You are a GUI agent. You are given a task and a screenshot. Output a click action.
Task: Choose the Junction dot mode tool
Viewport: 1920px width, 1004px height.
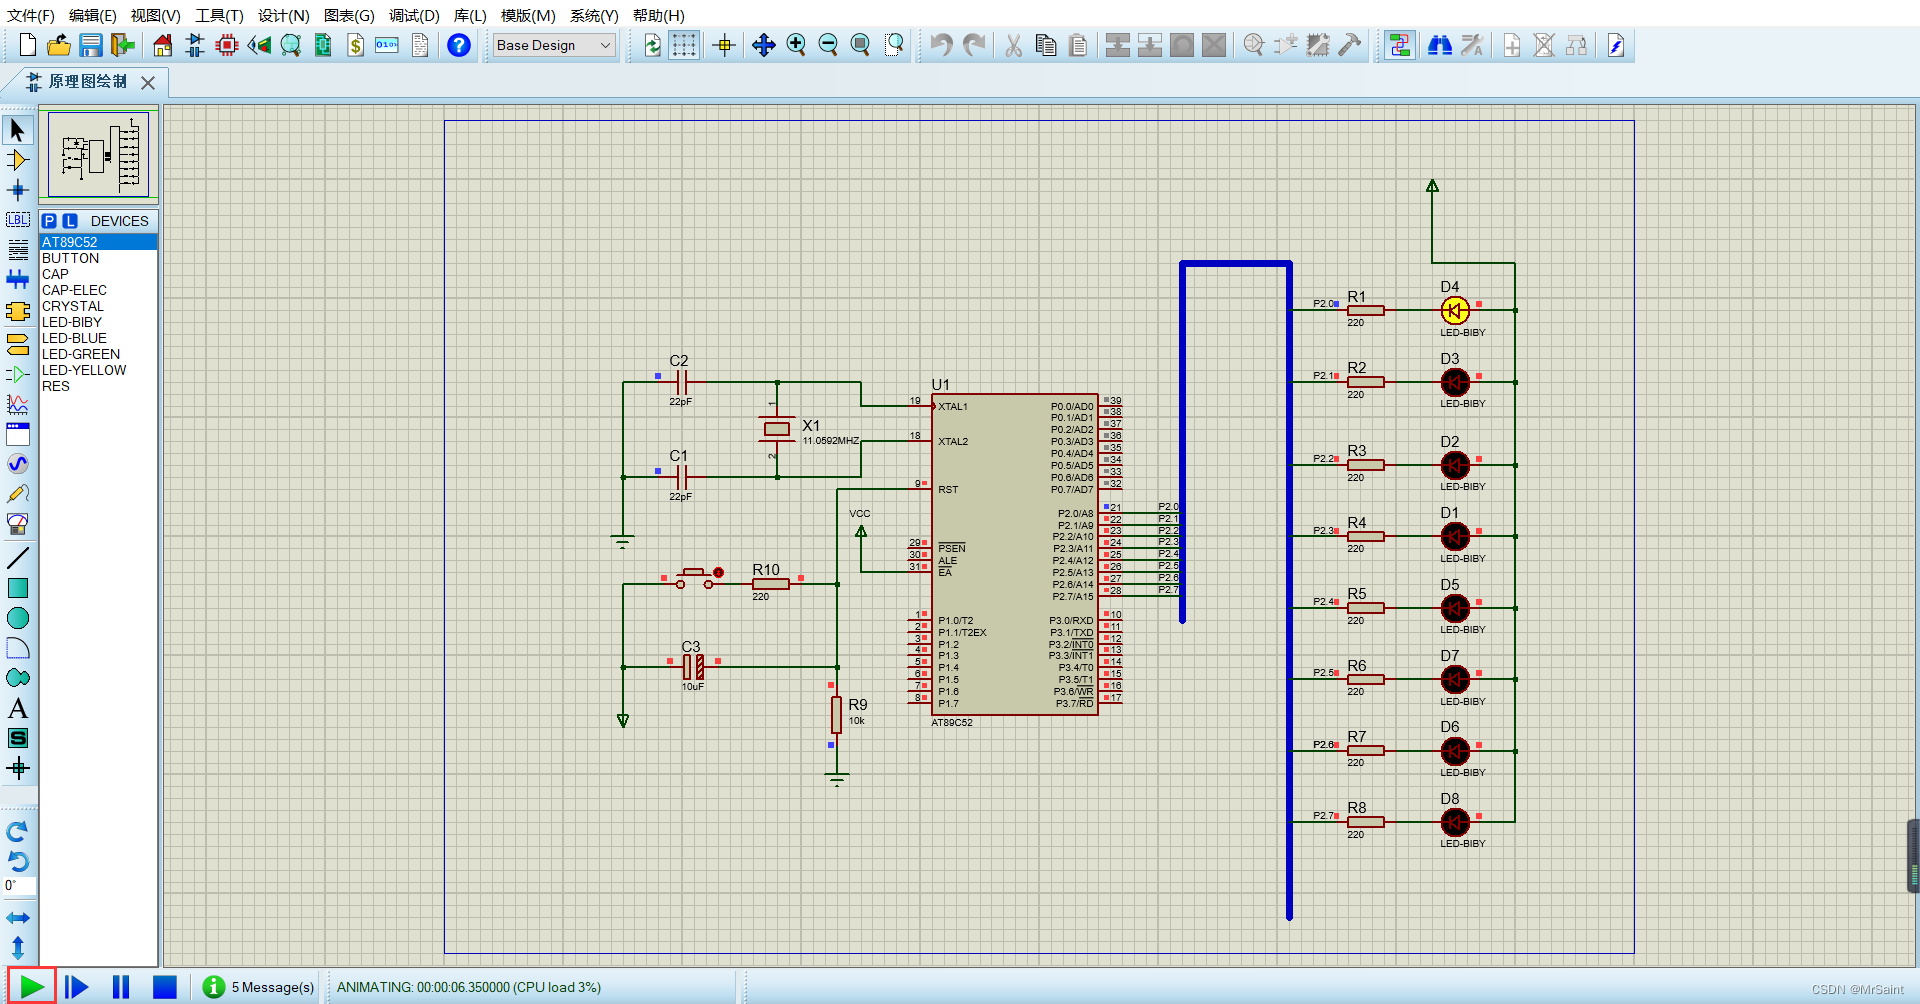[x=17, y=190]
